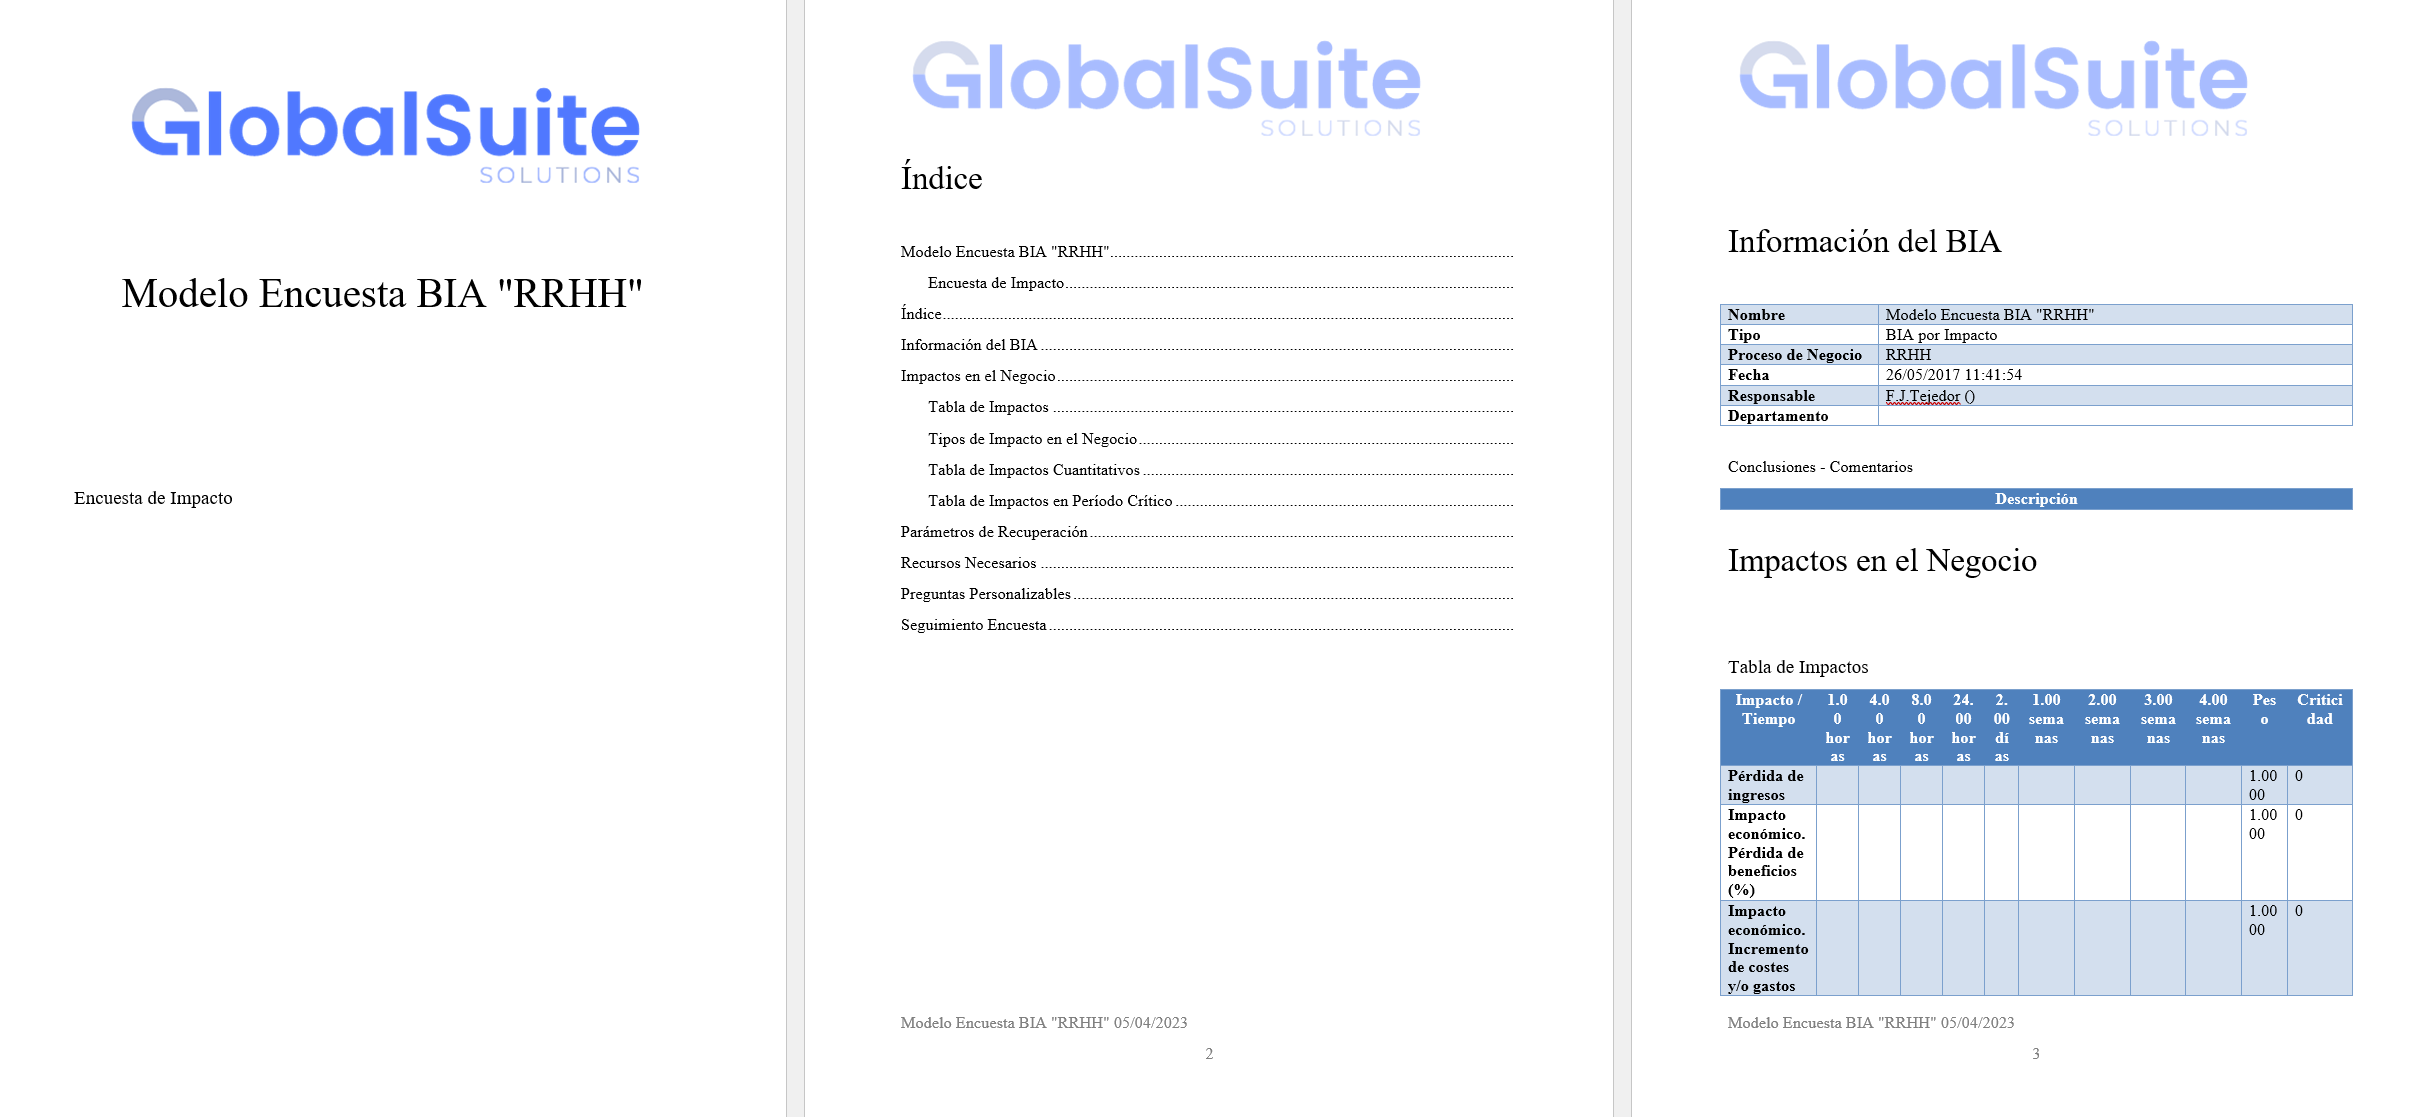The width and height of the screenshot is (2422, 1117).
Task: Select the 'Nombre' label cell
Action: tap(1799, 315)
